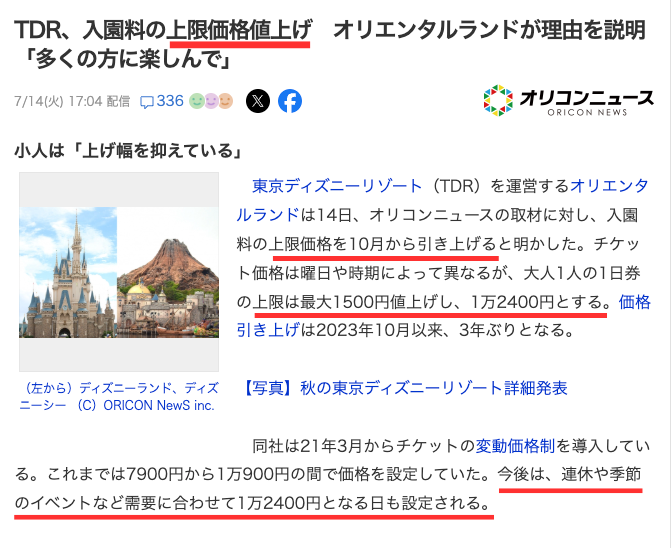Image resolution: width=671 pixels, height=548 pixels.
Task: Open the Oricon News logo
Action: (x=569, y=101)
